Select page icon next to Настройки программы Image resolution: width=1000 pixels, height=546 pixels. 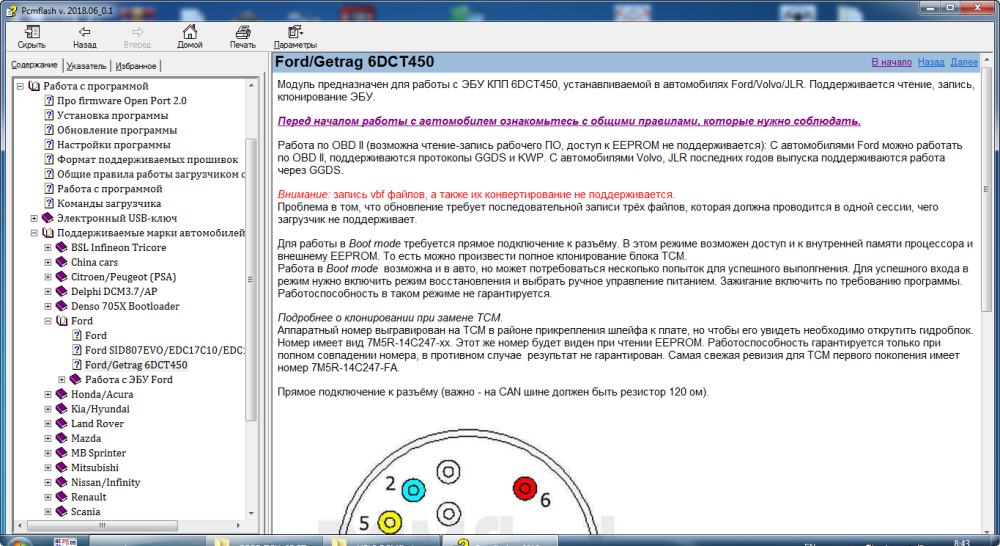click(49, 144)
